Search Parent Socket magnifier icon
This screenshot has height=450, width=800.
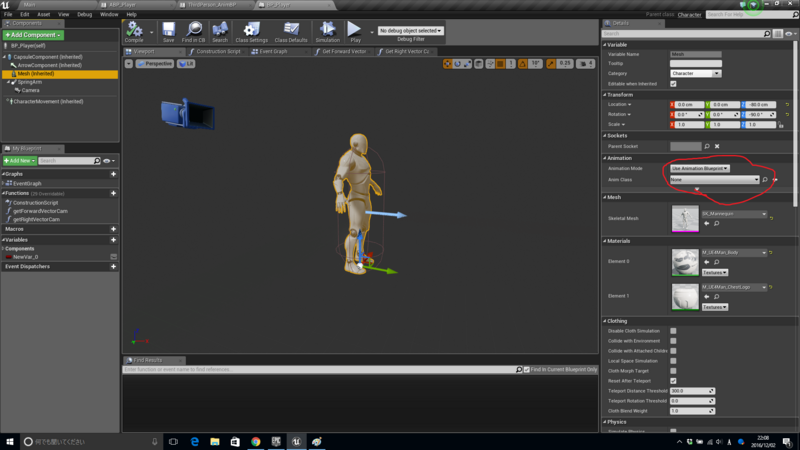click(x=707, y=146)
